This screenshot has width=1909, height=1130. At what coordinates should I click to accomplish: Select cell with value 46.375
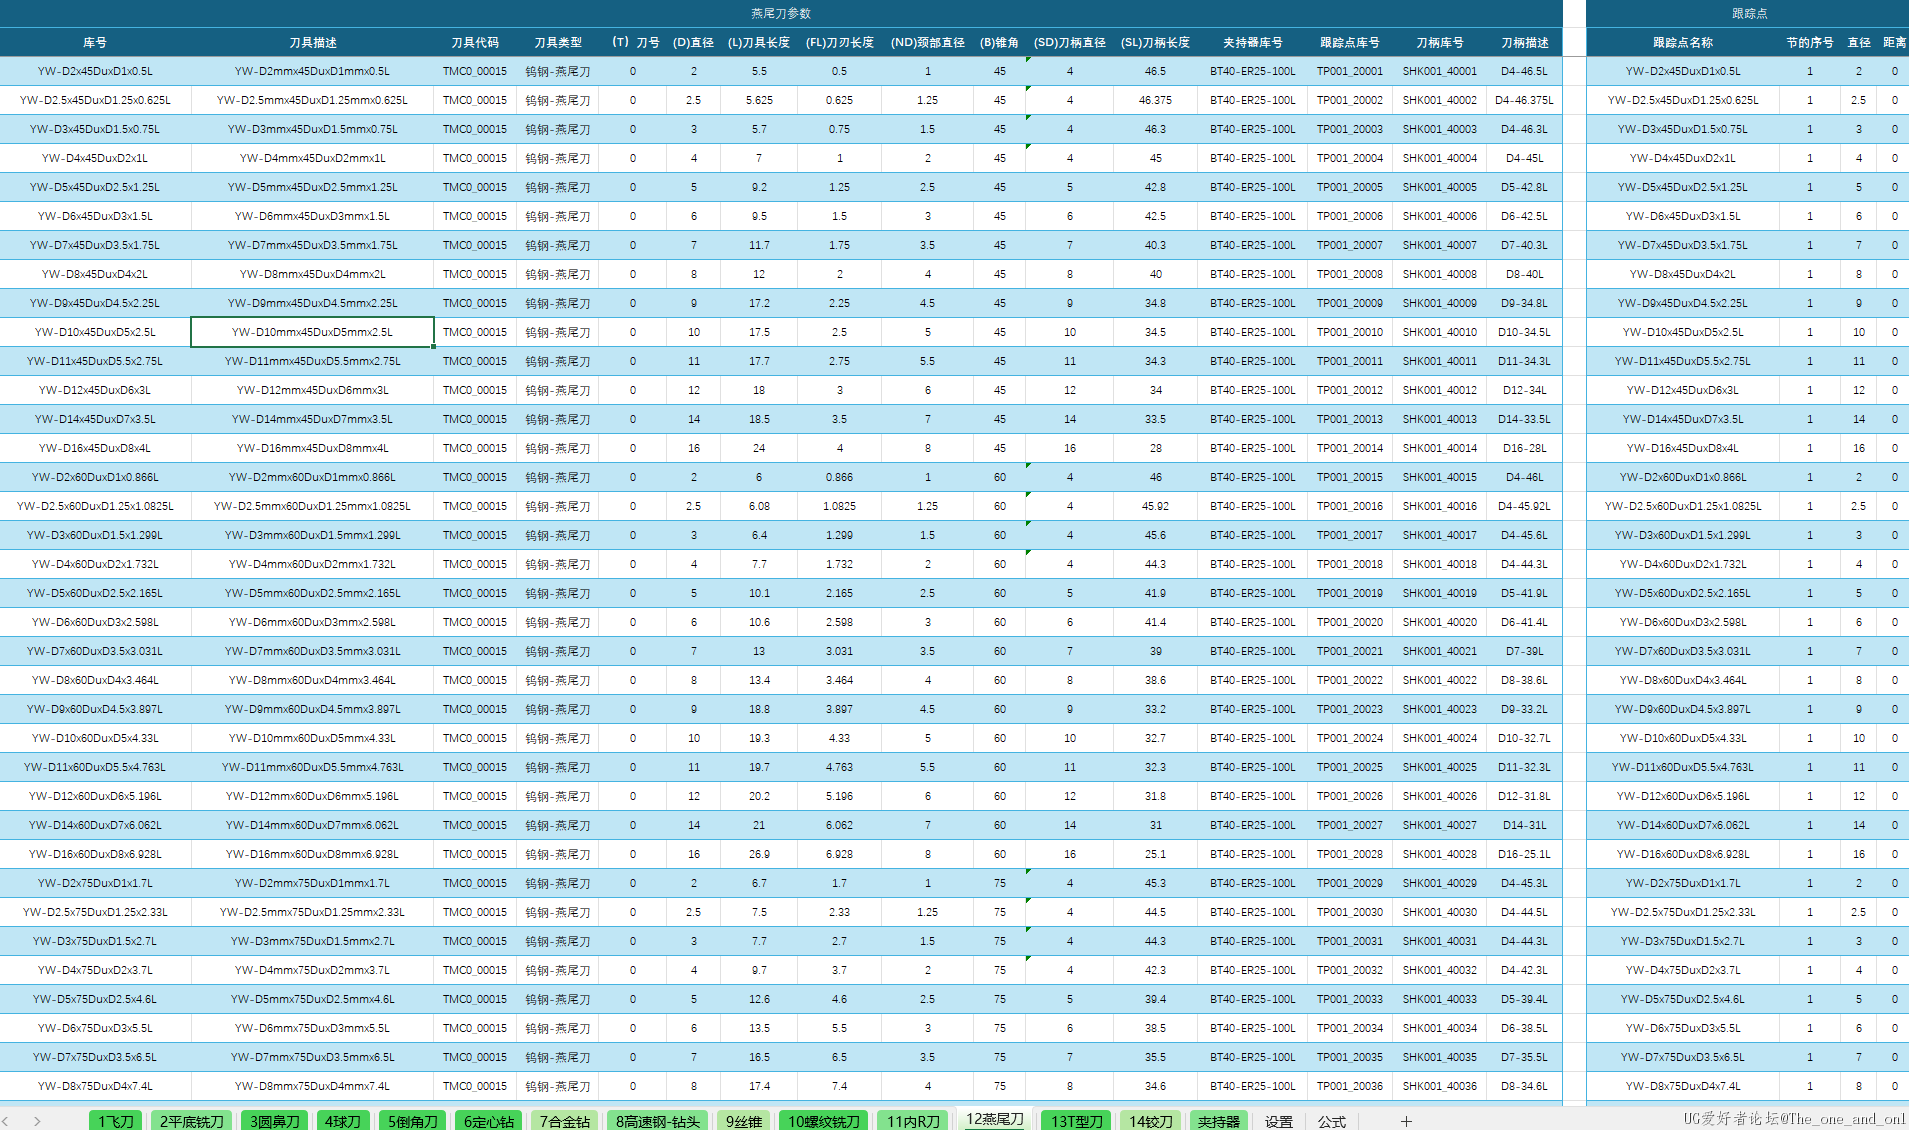[x=1156, y=100]
